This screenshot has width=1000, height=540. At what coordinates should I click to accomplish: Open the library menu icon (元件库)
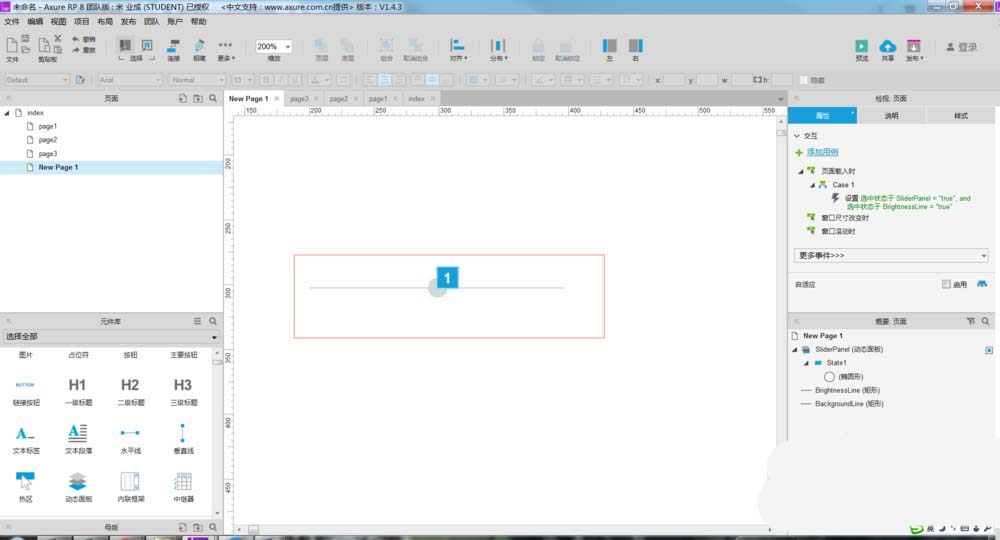point(197,321)
